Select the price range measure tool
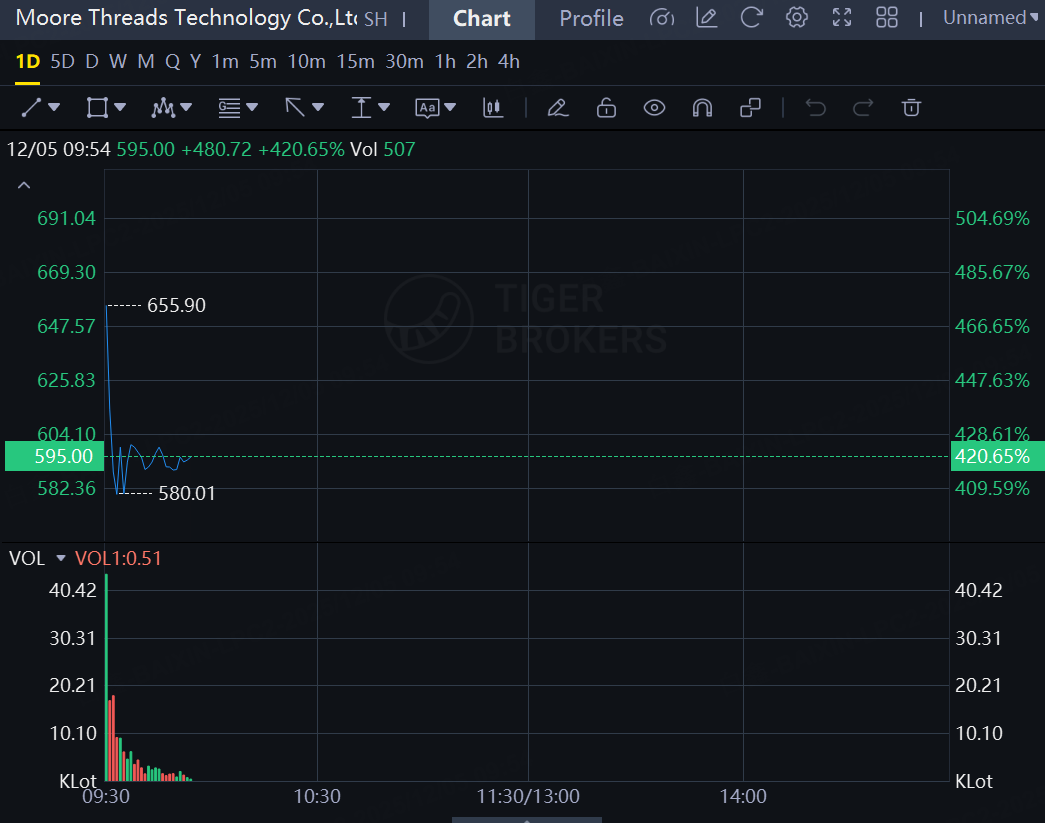The width and height of the screenshot is (1045, 823). click(x=361, y=107)
